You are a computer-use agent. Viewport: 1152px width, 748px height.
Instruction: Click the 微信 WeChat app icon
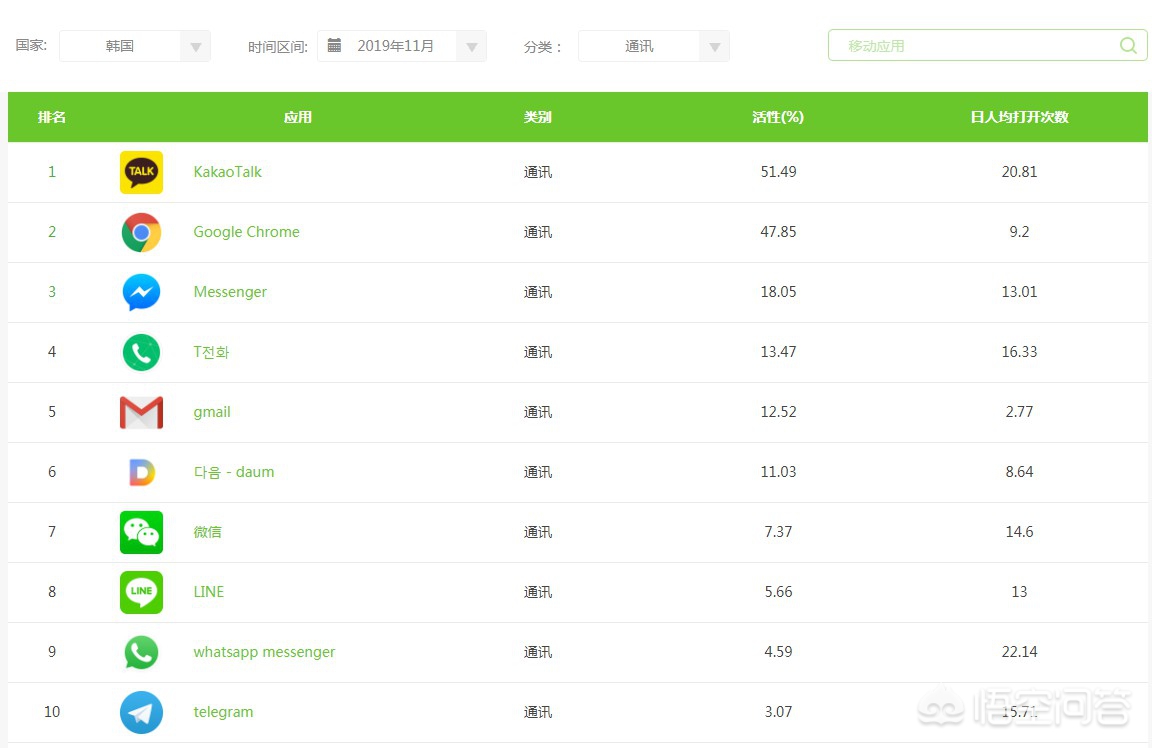click(141, 532)
